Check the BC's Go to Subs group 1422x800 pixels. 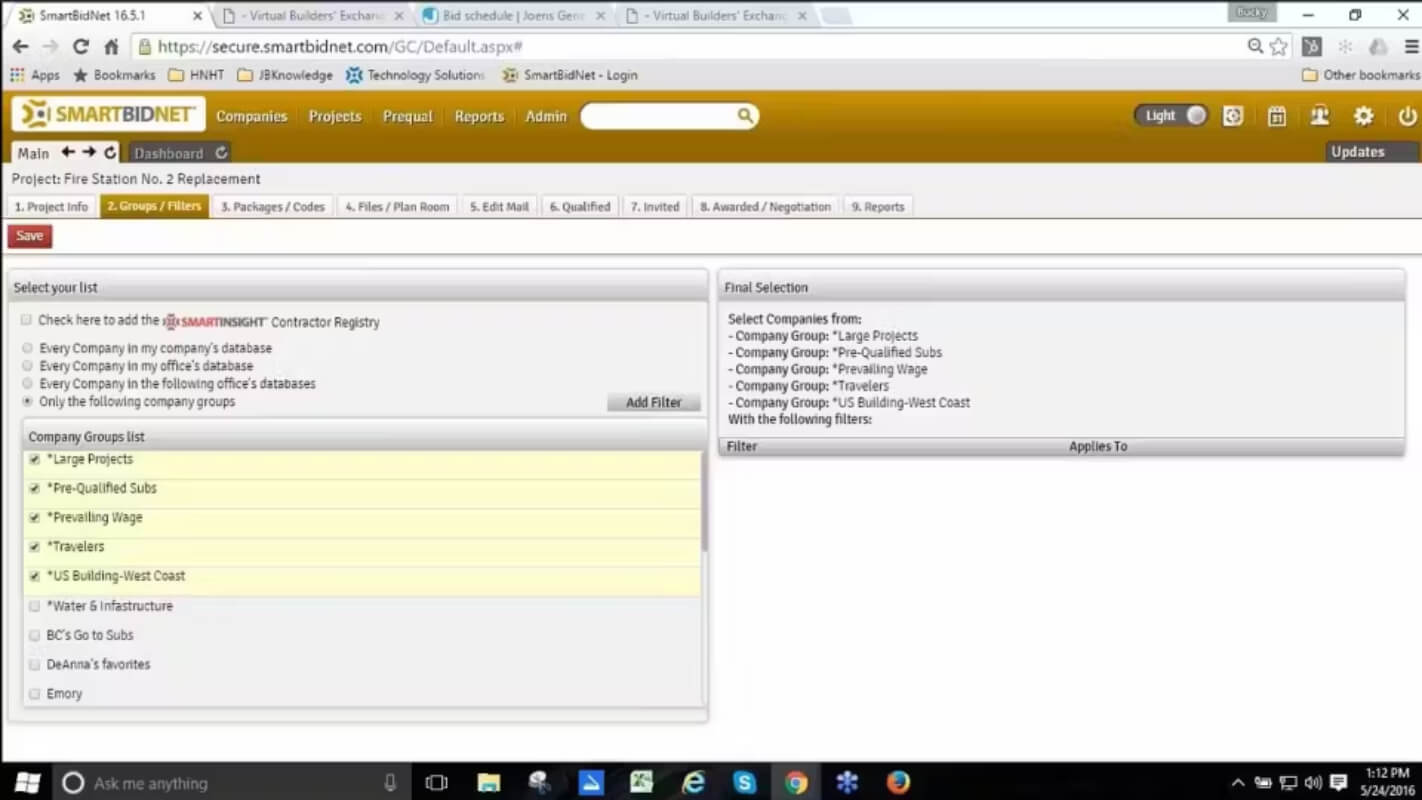tap(35, 635)
